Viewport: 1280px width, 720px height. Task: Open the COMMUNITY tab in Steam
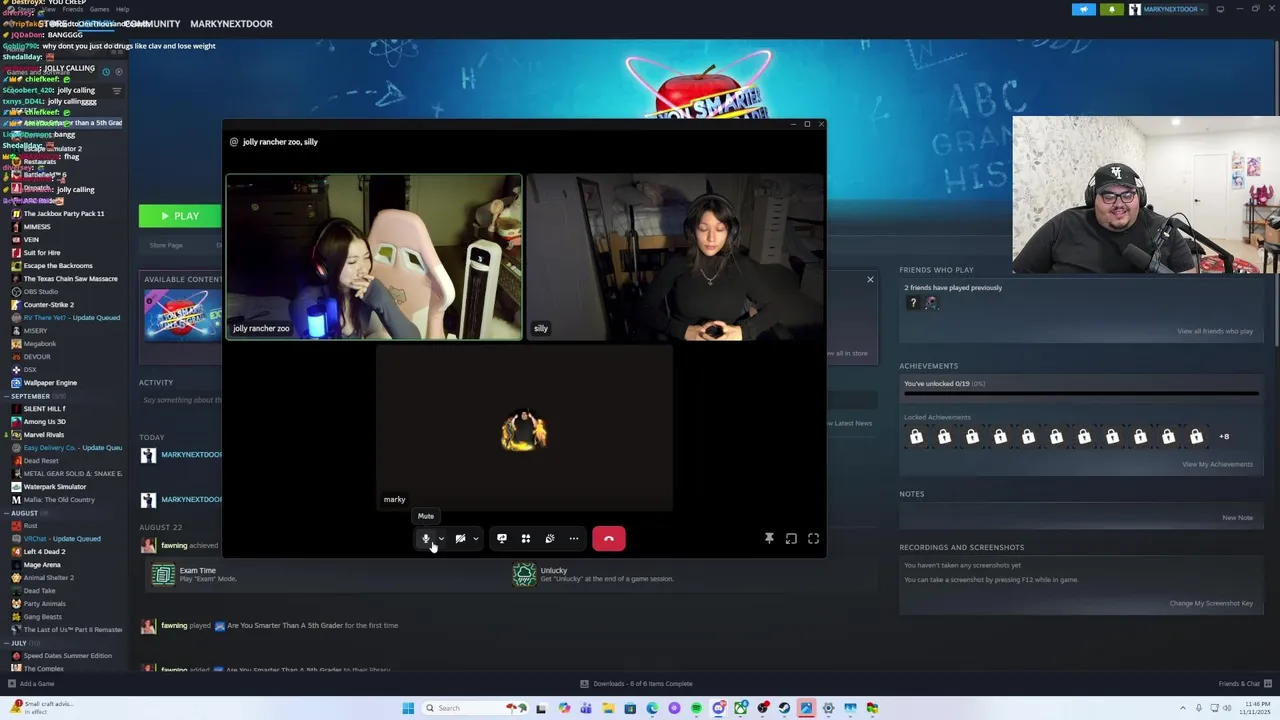[152, 23]
